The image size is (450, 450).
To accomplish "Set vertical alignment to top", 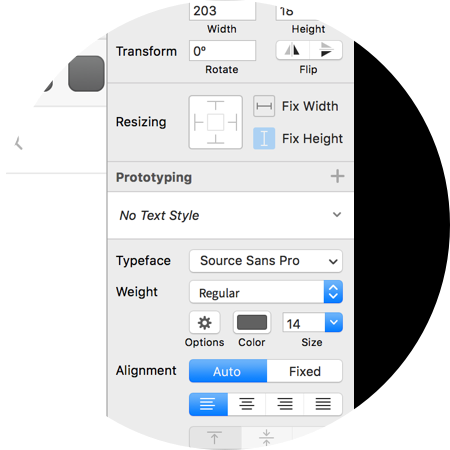I will (x=215, y=437).
